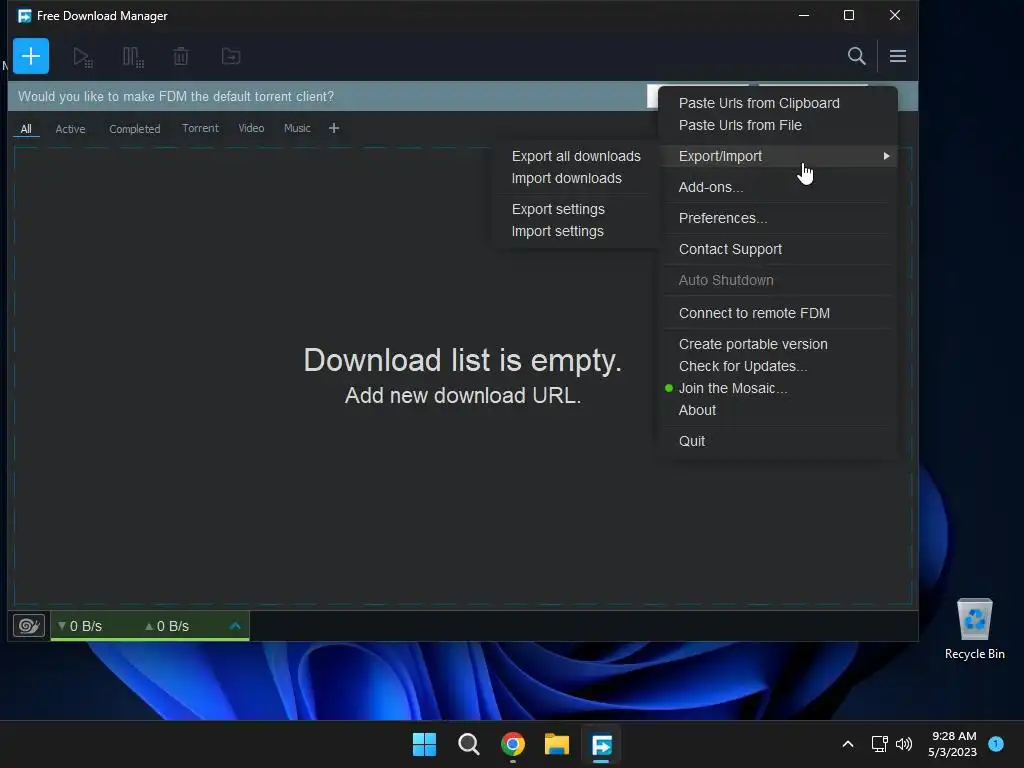This screenshot has height=768, width=1024.
Task: Open Google Chrome from the taskbar
Action: [513, 744]
